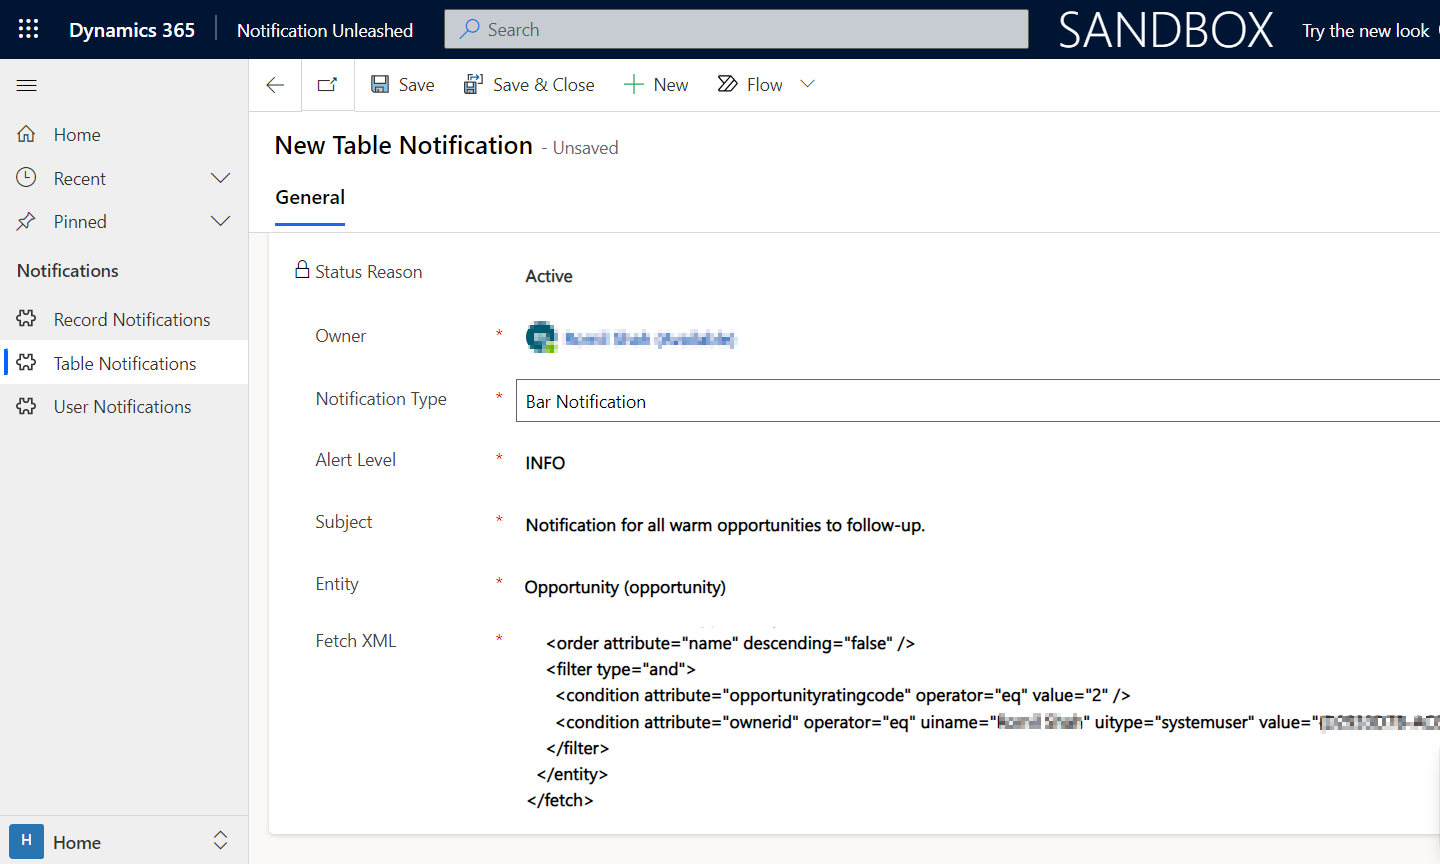The height and width of the screenshot is (864, 1440).
Task: Click the User Notifications puzzle icon
Action: coord(27,406)
